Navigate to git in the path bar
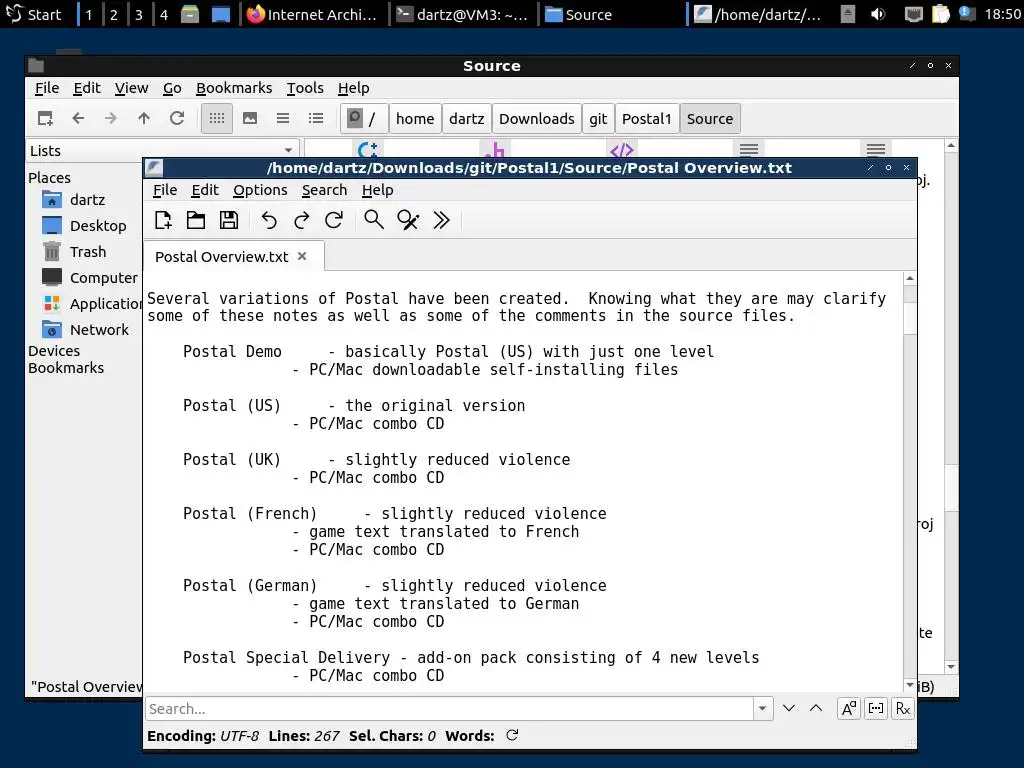 (598, 118)
